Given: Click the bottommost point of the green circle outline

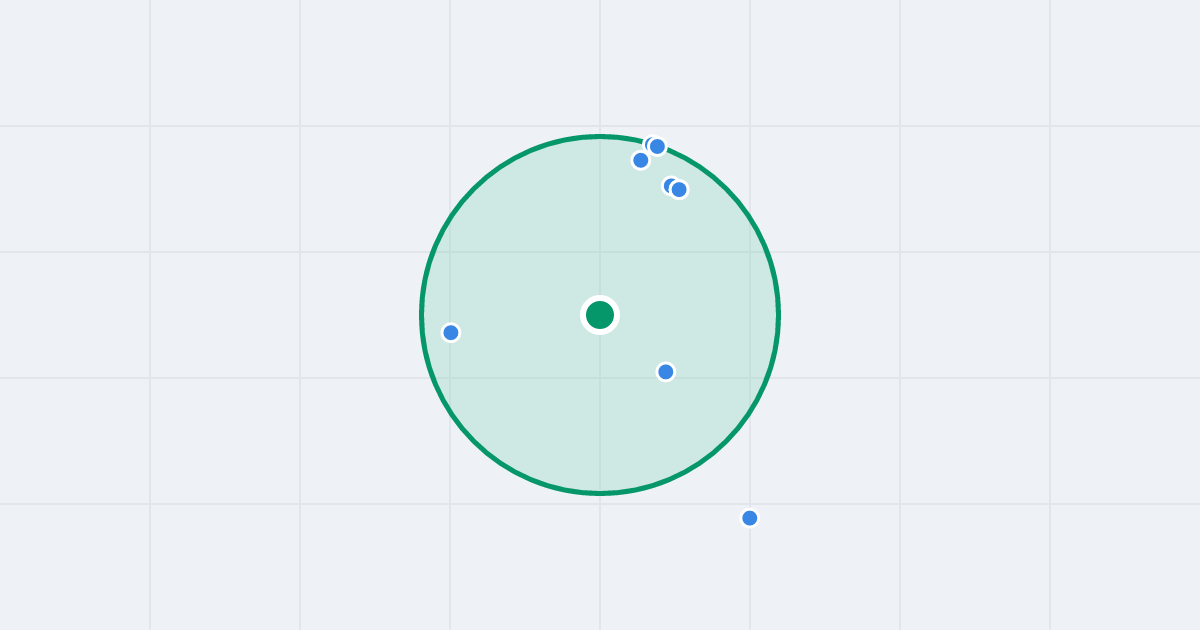Looking at the screenshot, I should click(x=600, y=493).
